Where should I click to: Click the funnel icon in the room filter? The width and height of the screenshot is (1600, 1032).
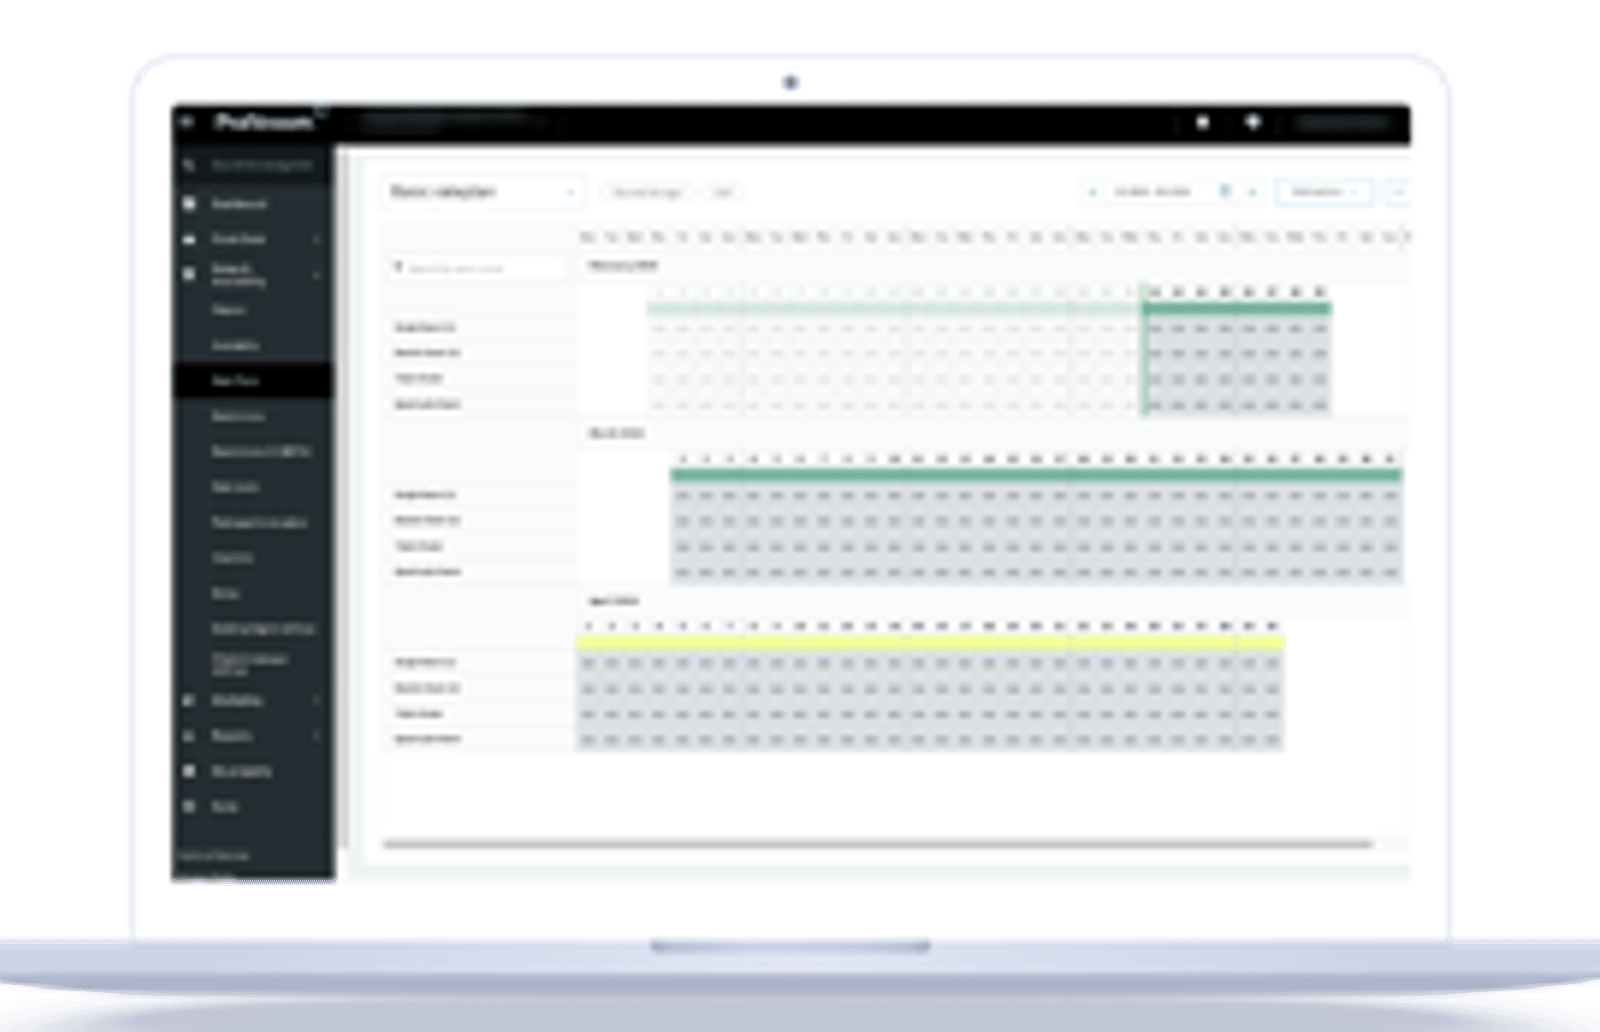pos(398,268)
